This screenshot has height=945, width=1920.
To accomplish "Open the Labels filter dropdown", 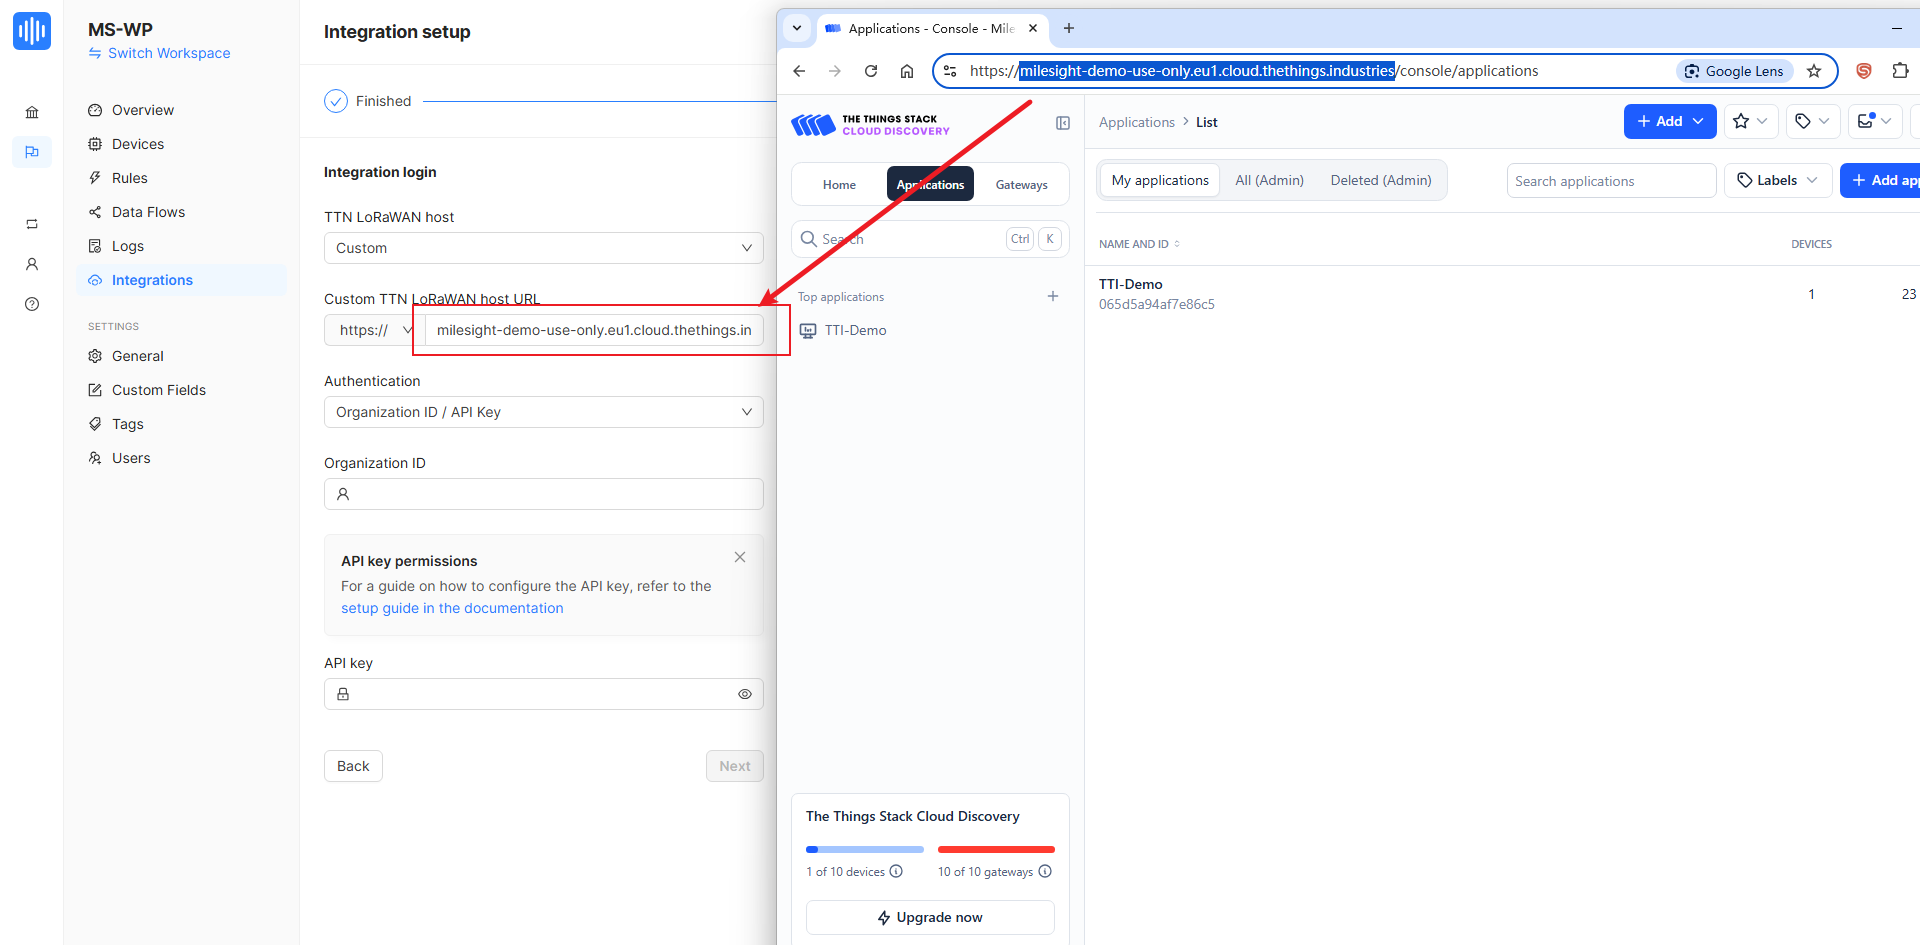I will [1778, 180].
